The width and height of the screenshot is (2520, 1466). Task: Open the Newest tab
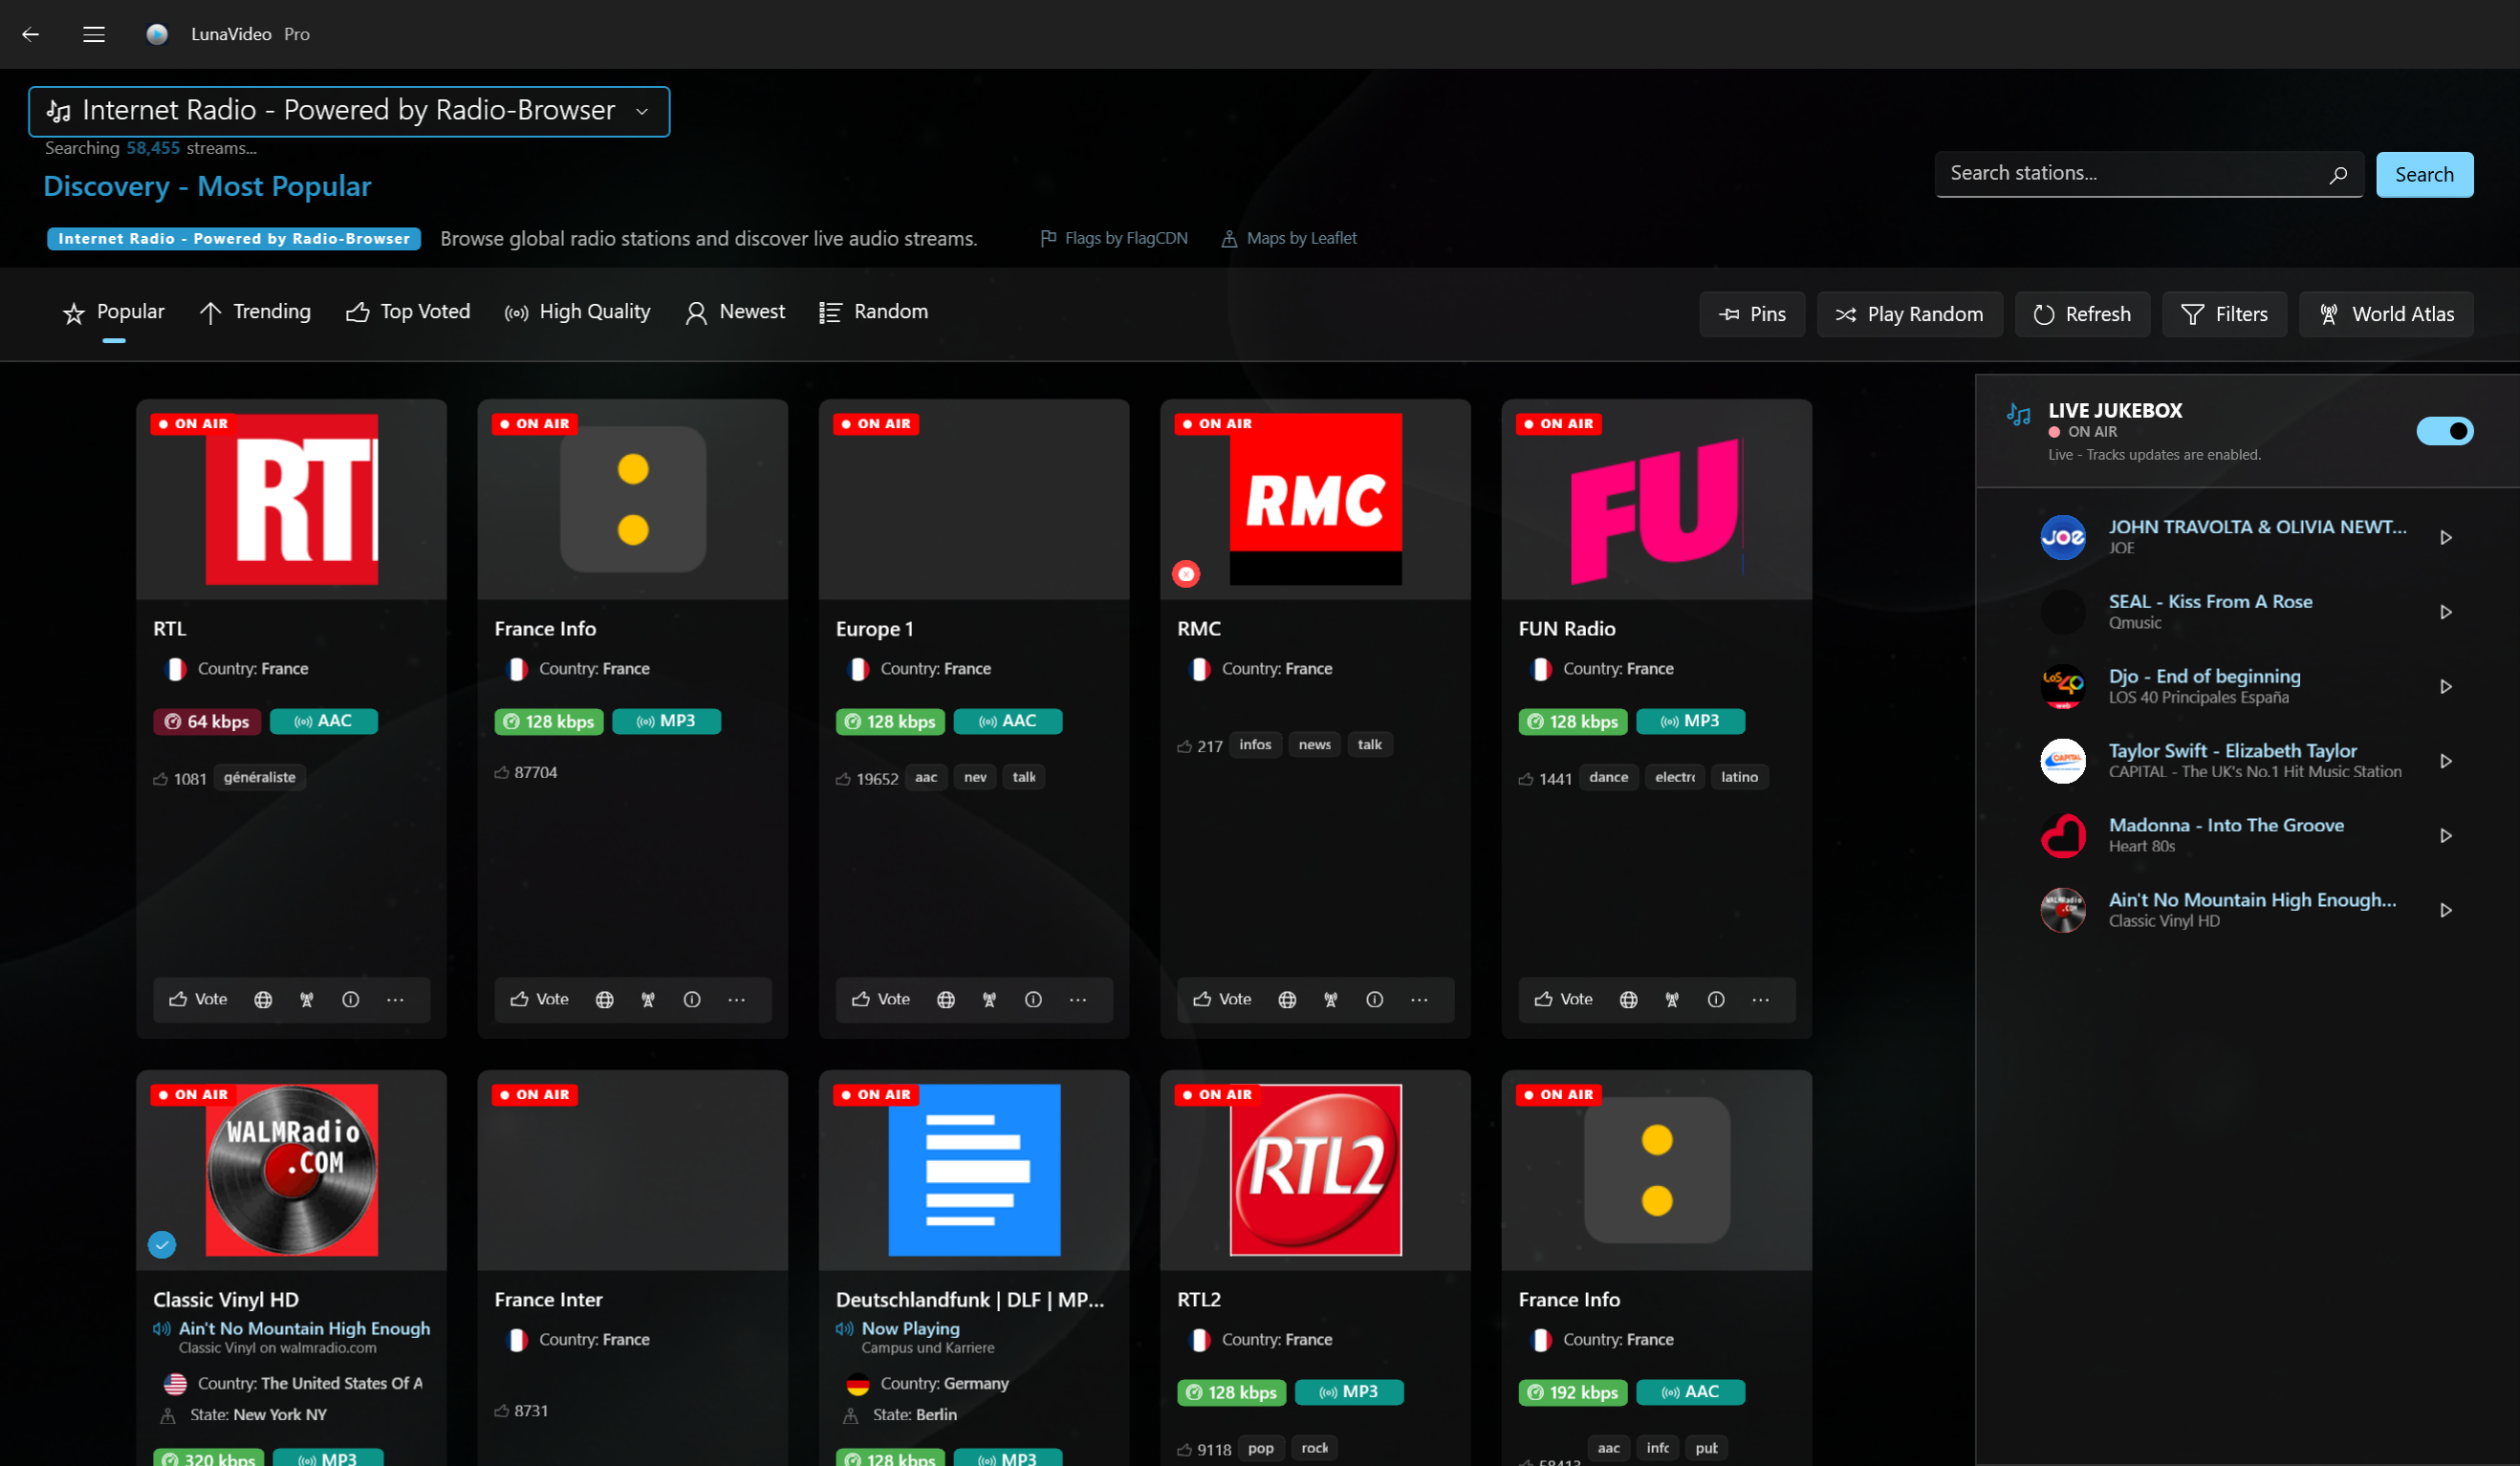(x=735, y=312)
